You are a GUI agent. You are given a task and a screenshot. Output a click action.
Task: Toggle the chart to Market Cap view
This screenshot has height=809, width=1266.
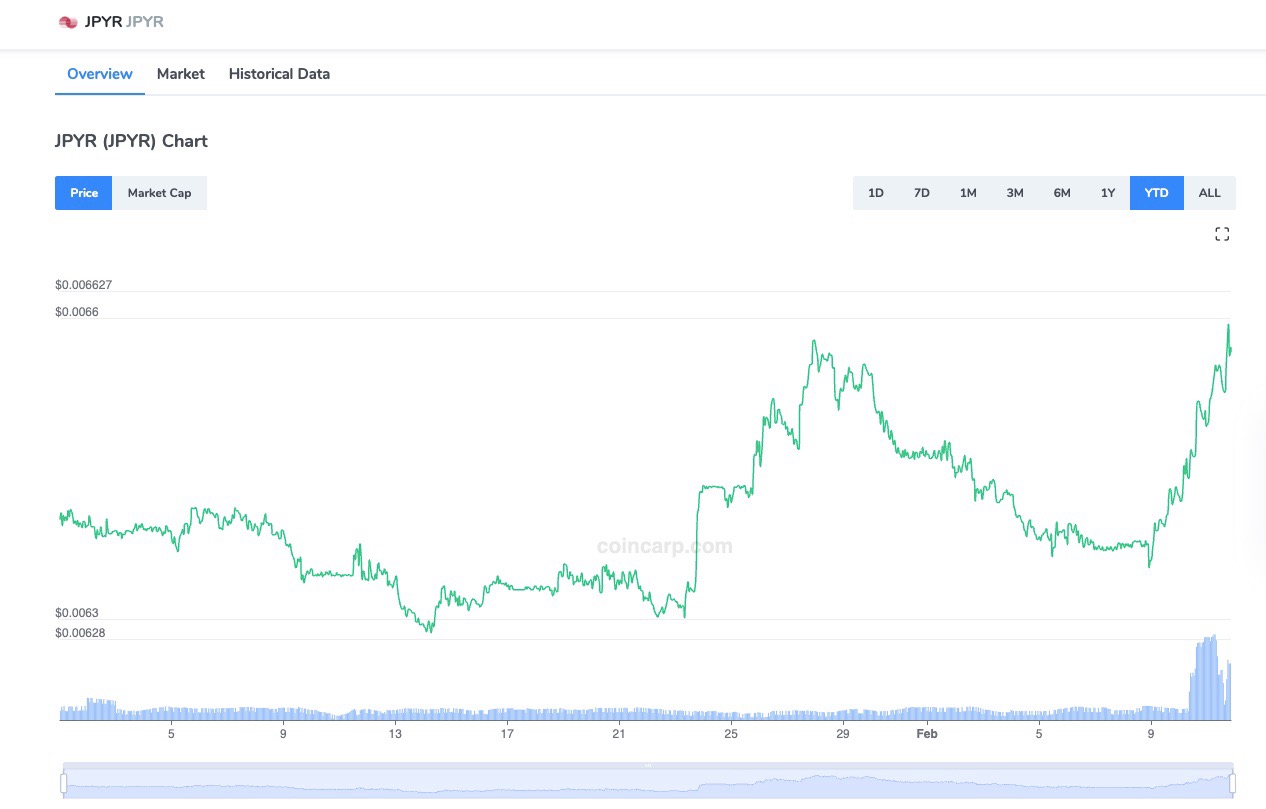[159, 192]
